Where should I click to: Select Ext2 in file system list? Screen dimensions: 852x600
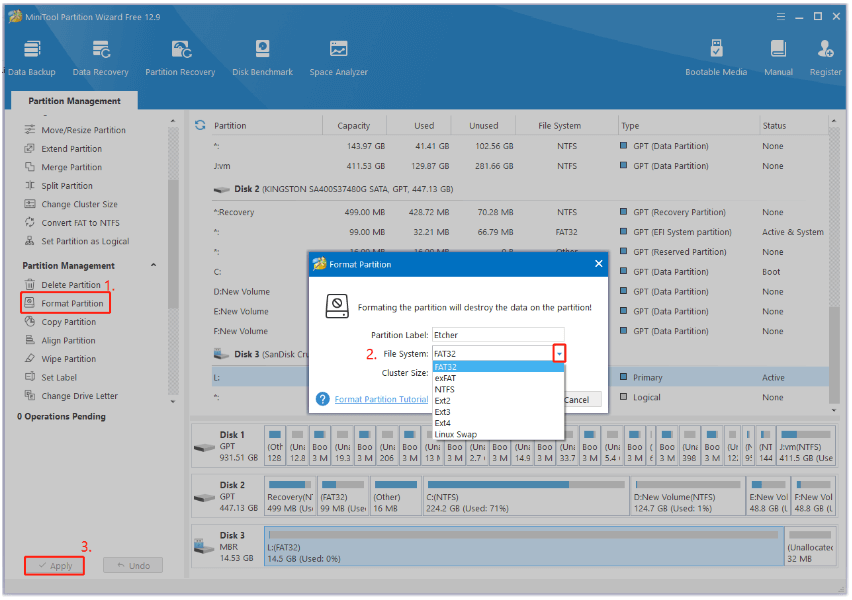498,401
